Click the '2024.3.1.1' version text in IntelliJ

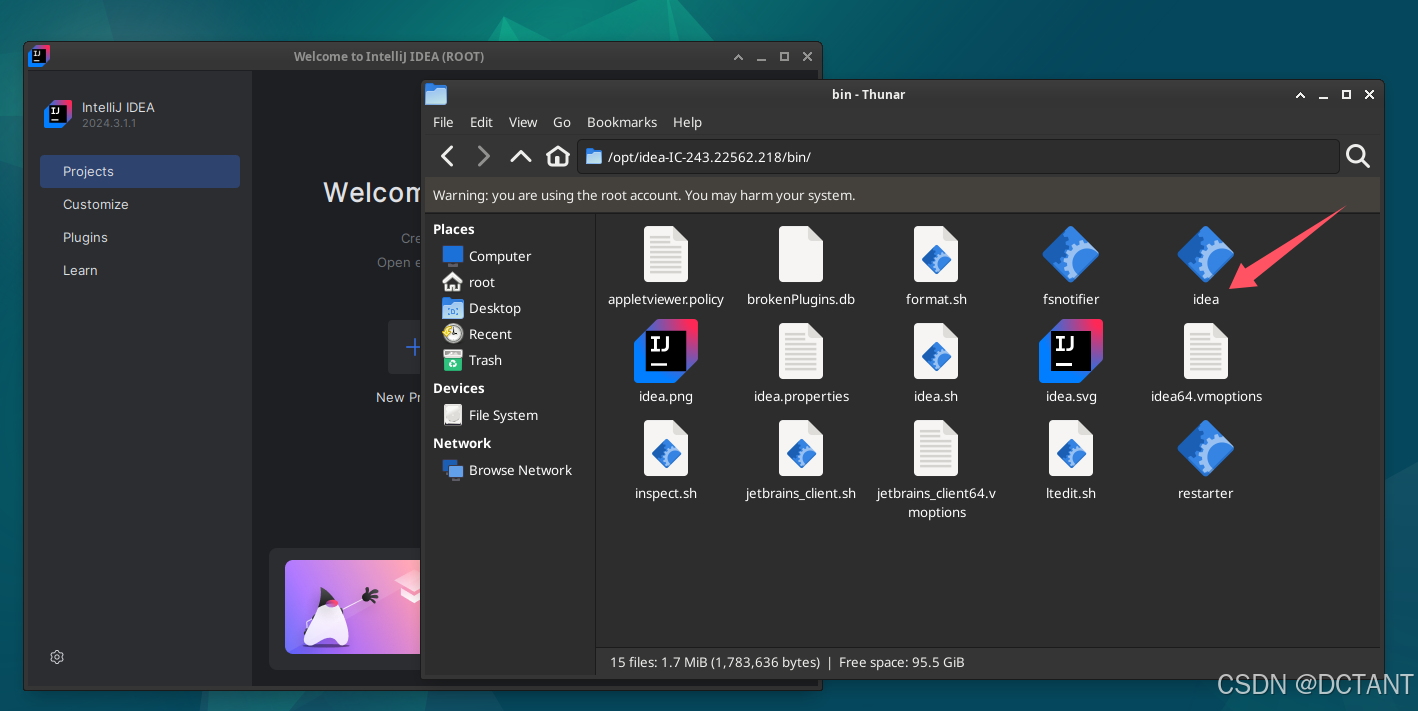point(109,123)
